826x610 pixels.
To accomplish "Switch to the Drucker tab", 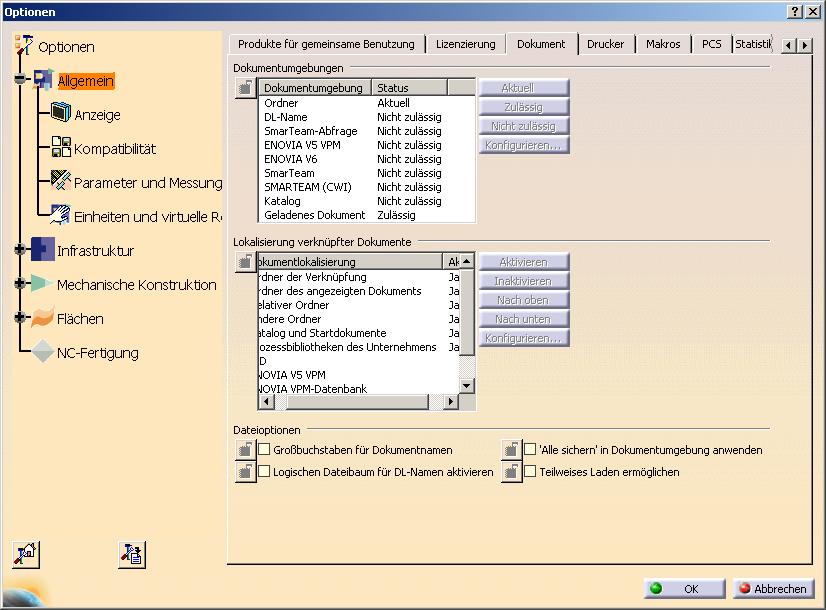I will (x=605, y=44).
